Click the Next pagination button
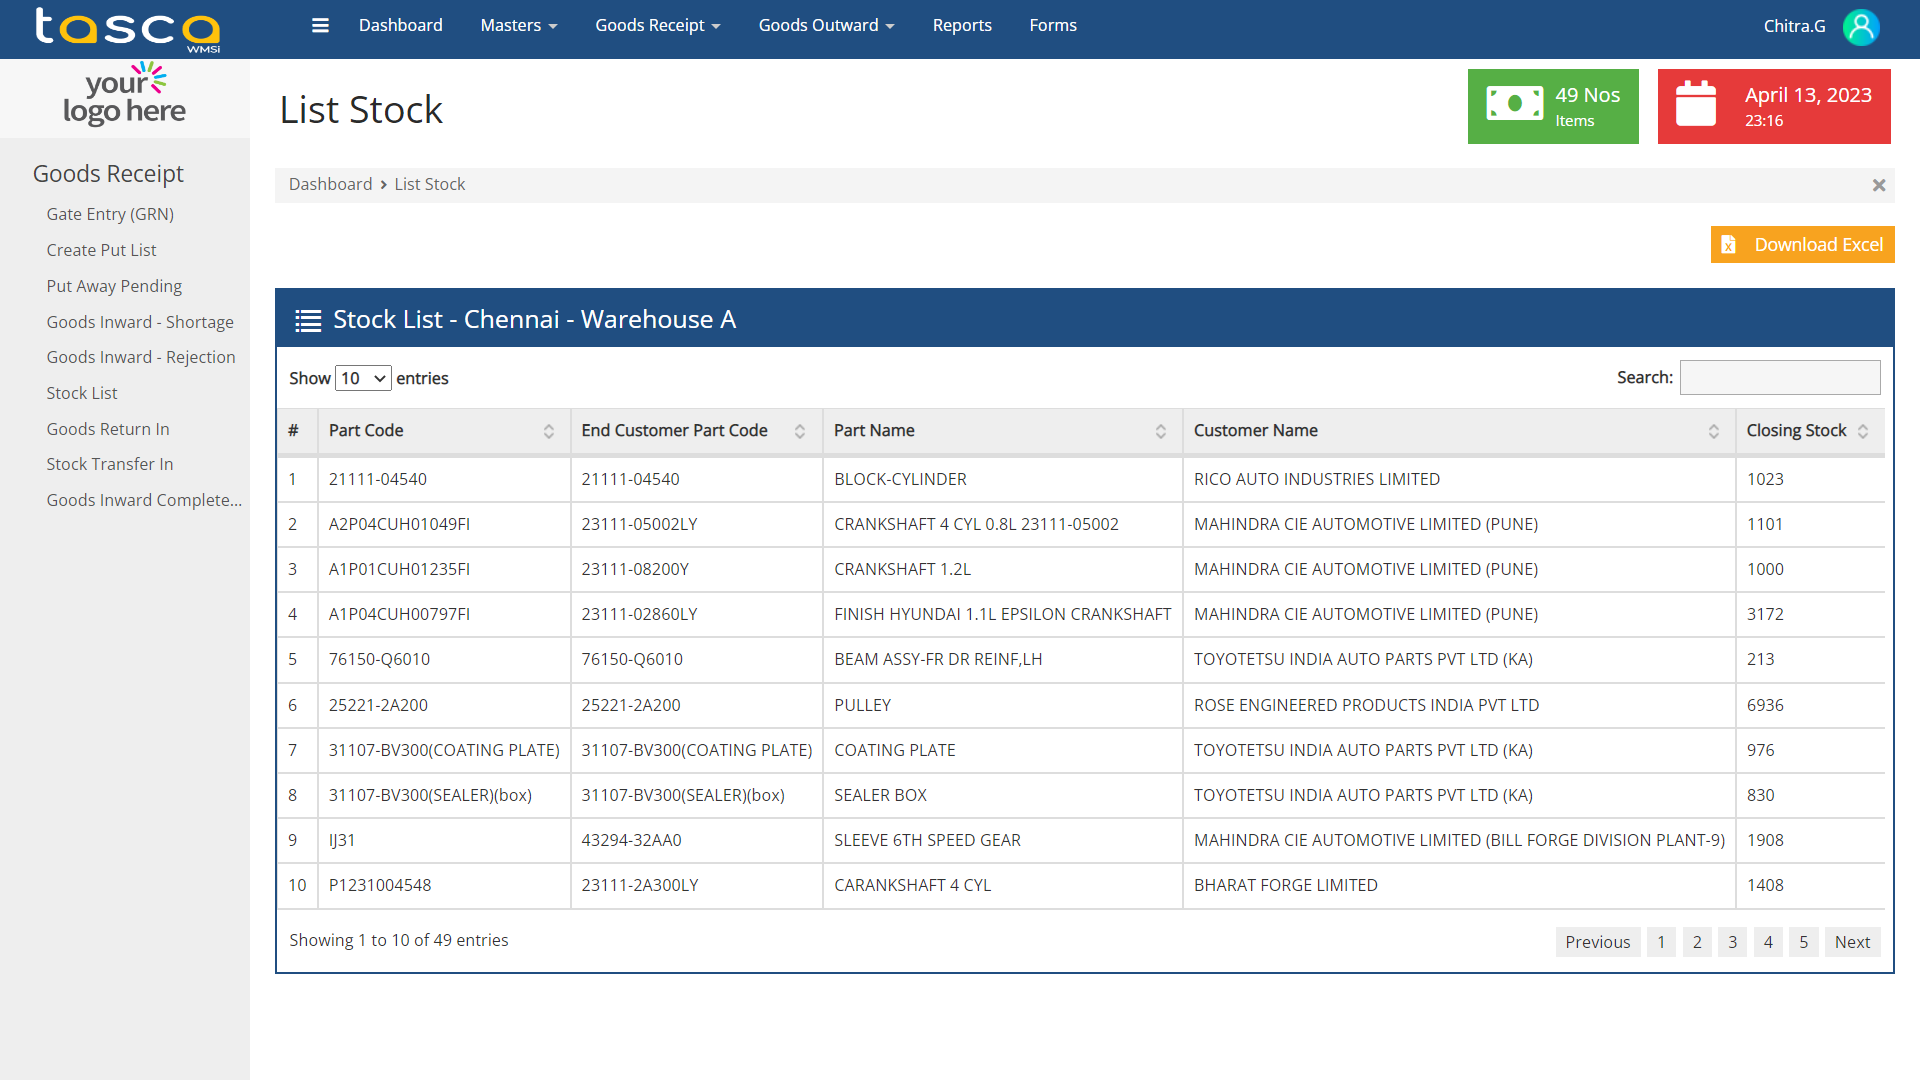 click(x=1852, y=942)
